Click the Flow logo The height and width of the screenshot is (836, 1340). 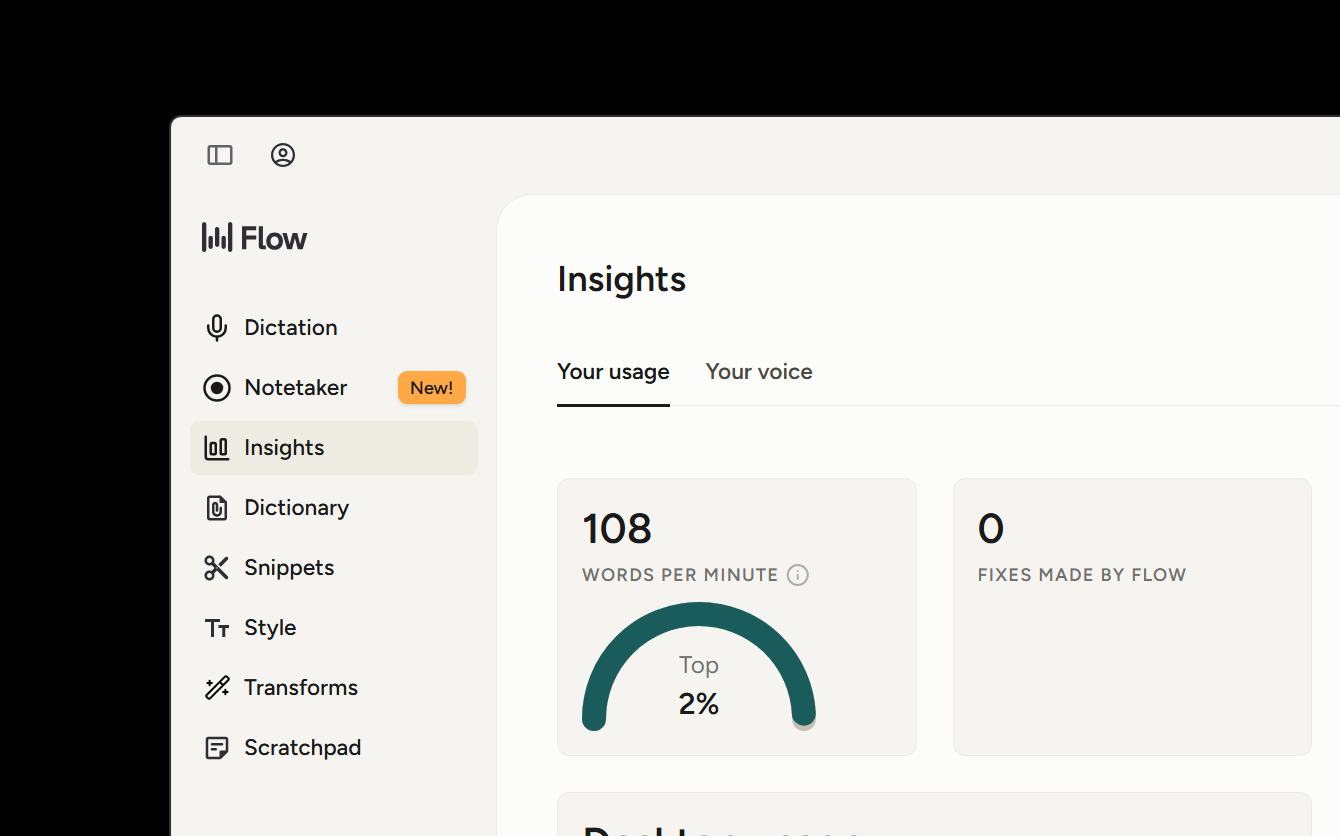coord(255,238)
